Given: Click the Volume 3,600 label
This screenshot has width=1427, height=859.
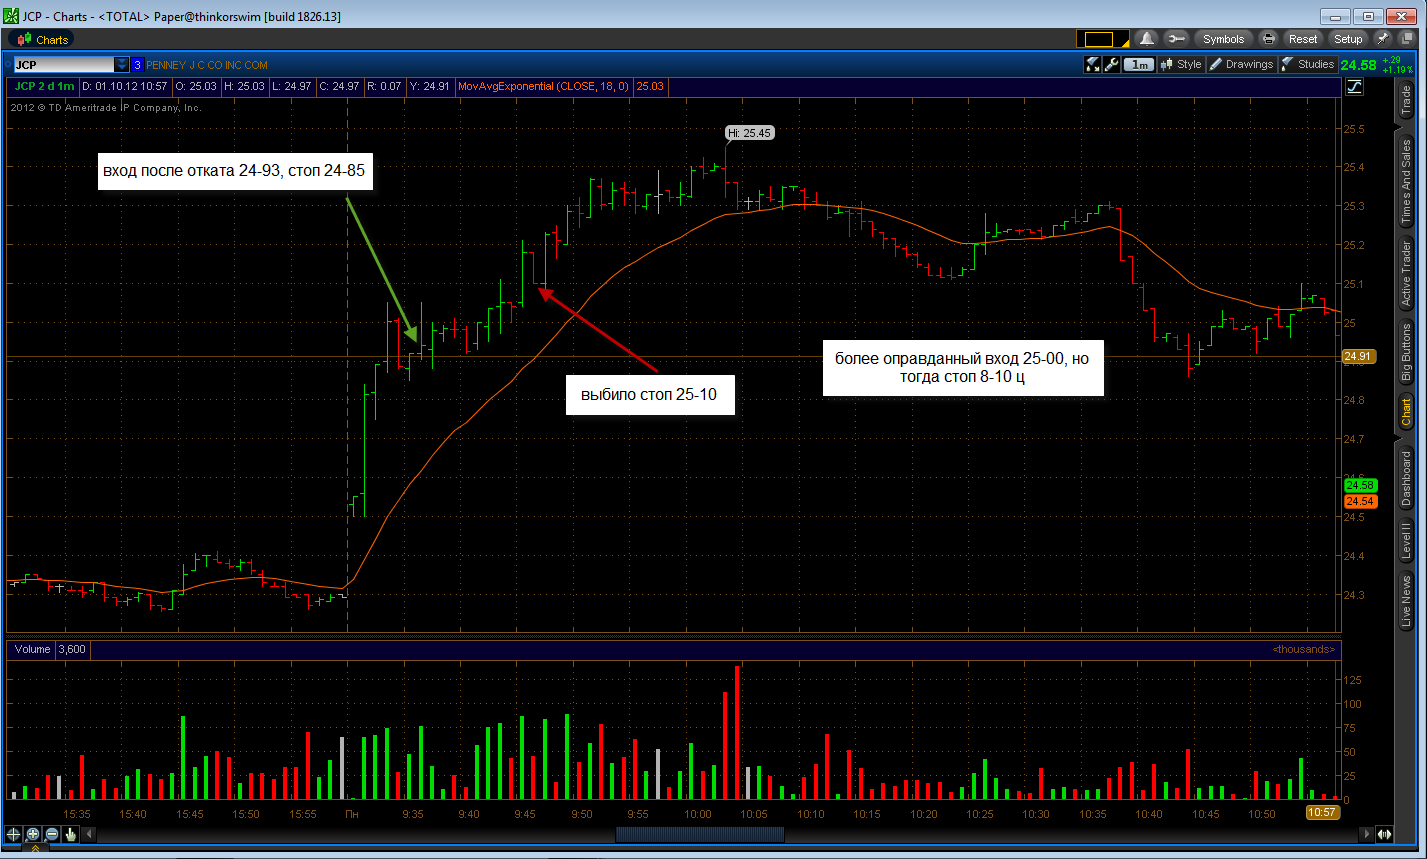Looking at the screenshot, I should (x=49, y=649).
